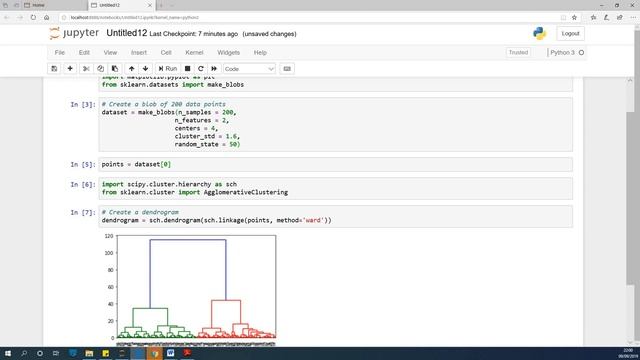This screenshot has height=360, width=640.
Task: Click the Python logo icon
Action: point(539,33)
